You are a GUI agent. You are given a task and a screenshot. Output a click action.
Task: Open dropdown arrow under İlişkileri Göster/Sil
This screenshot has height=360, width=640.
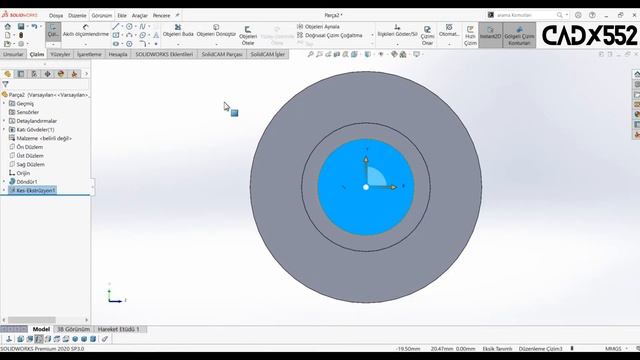coord(398,44)
